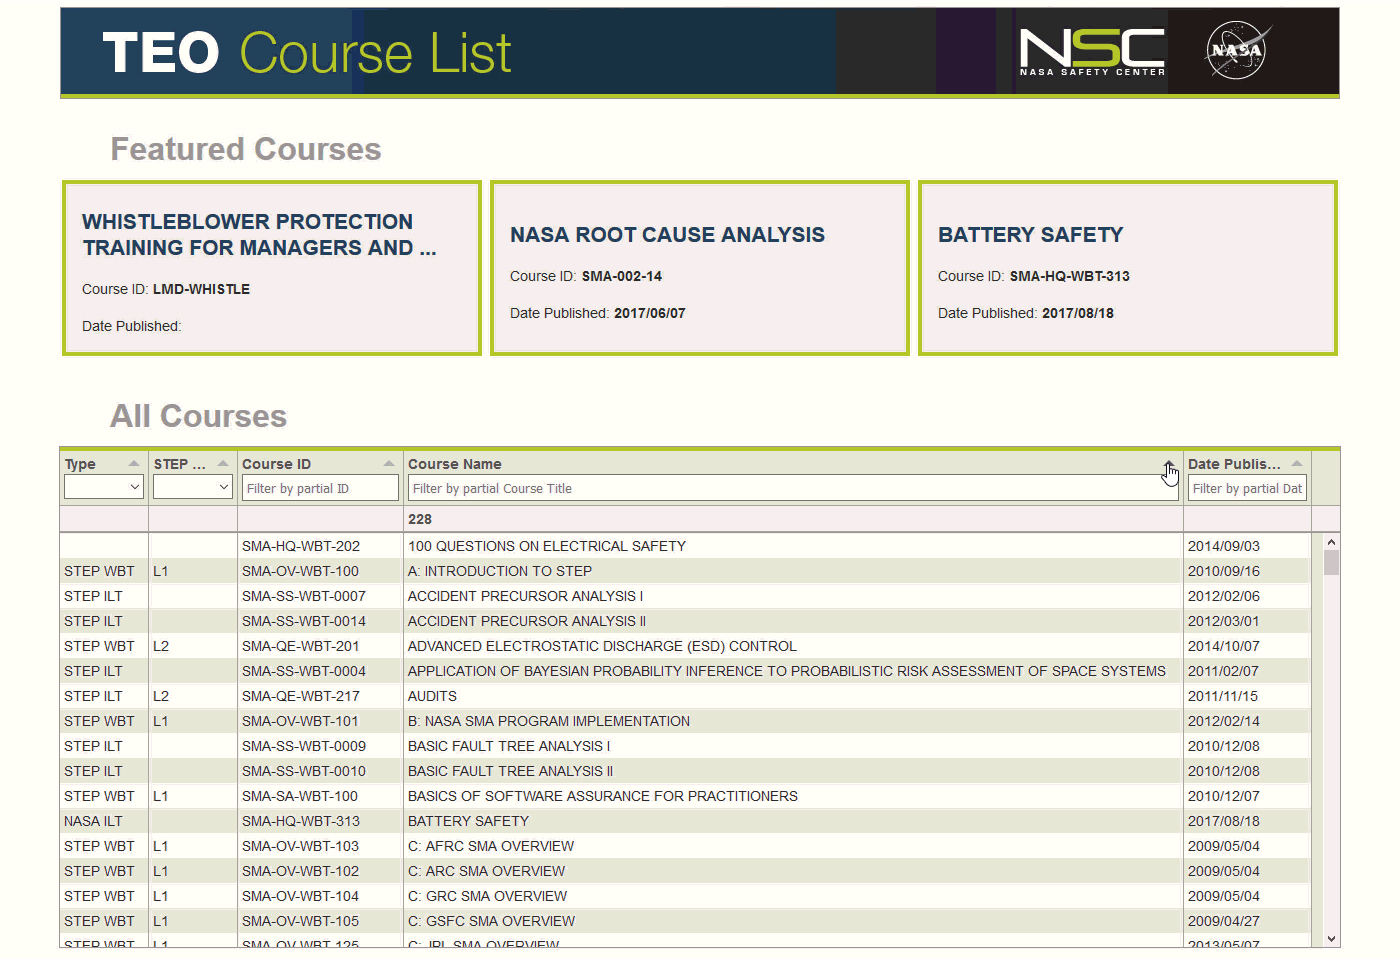Click the NASA ILT type cell

[x=93, y=821]
